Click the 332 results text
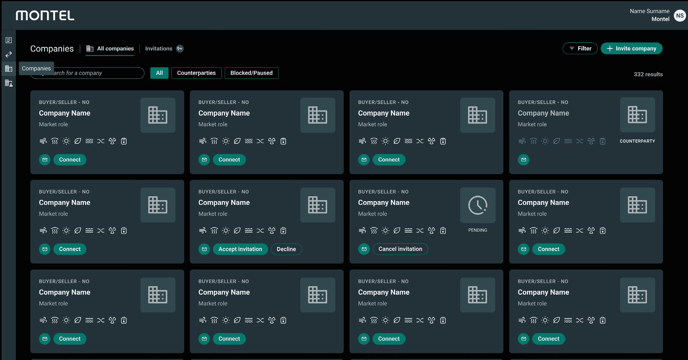 pyautogui.click(x=648, y=74)
